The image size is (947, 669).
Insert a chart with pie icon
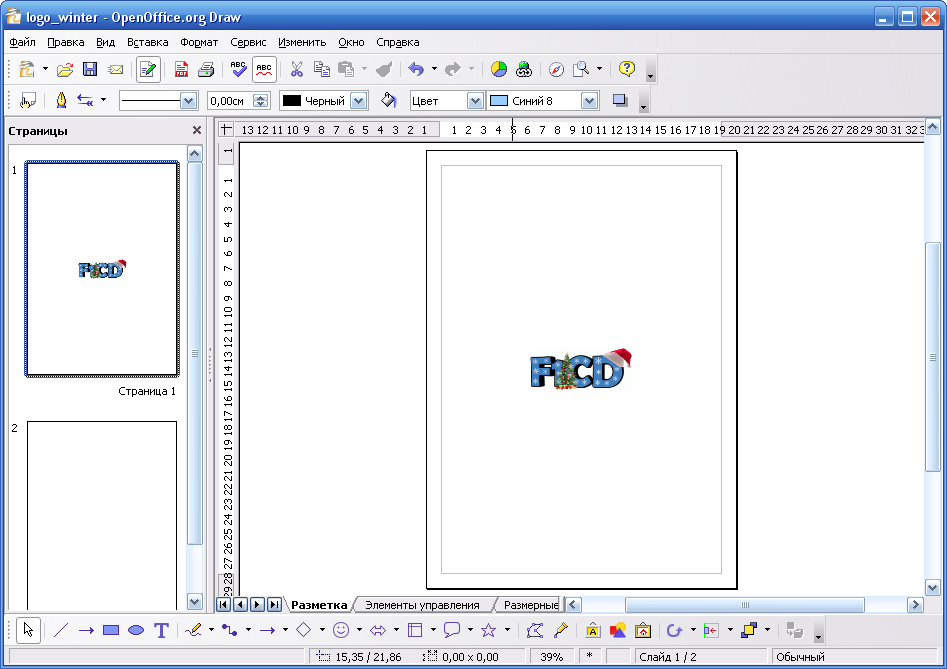click(499, 69)
